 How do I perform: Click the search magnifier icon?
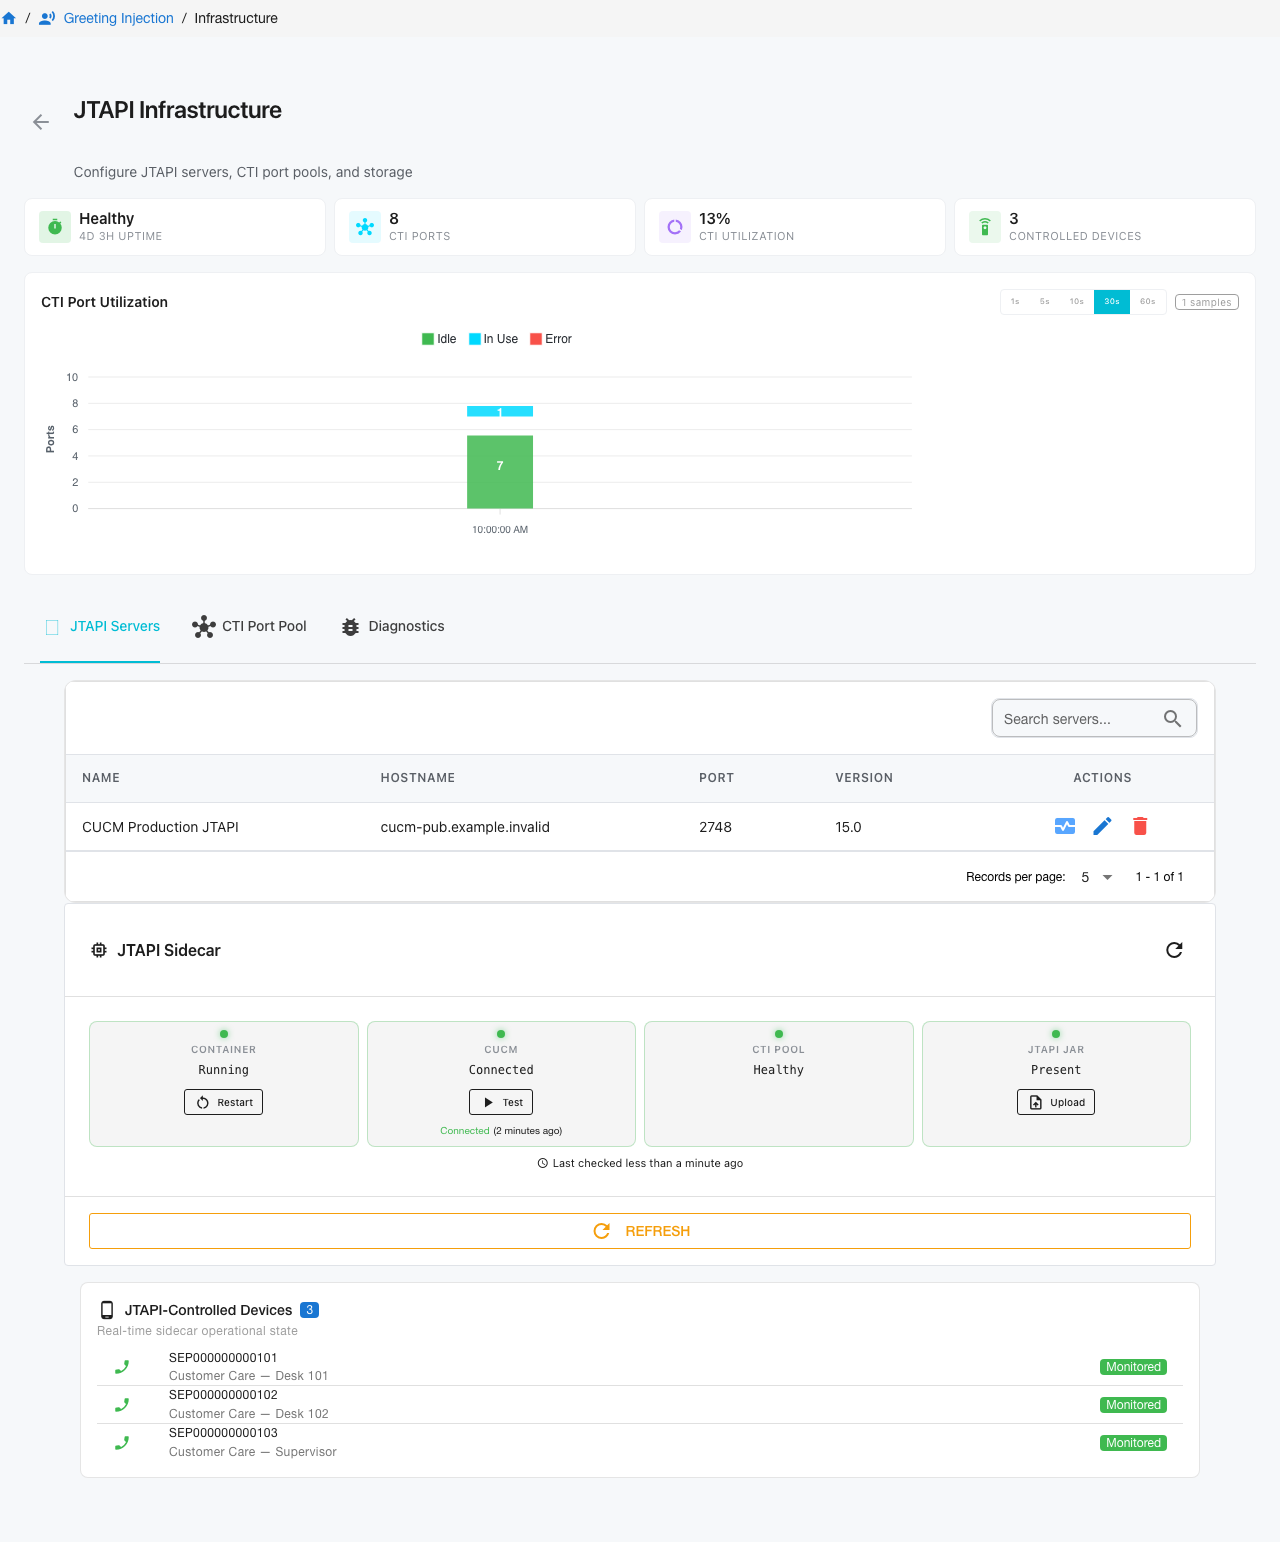tap(1173, 719)
